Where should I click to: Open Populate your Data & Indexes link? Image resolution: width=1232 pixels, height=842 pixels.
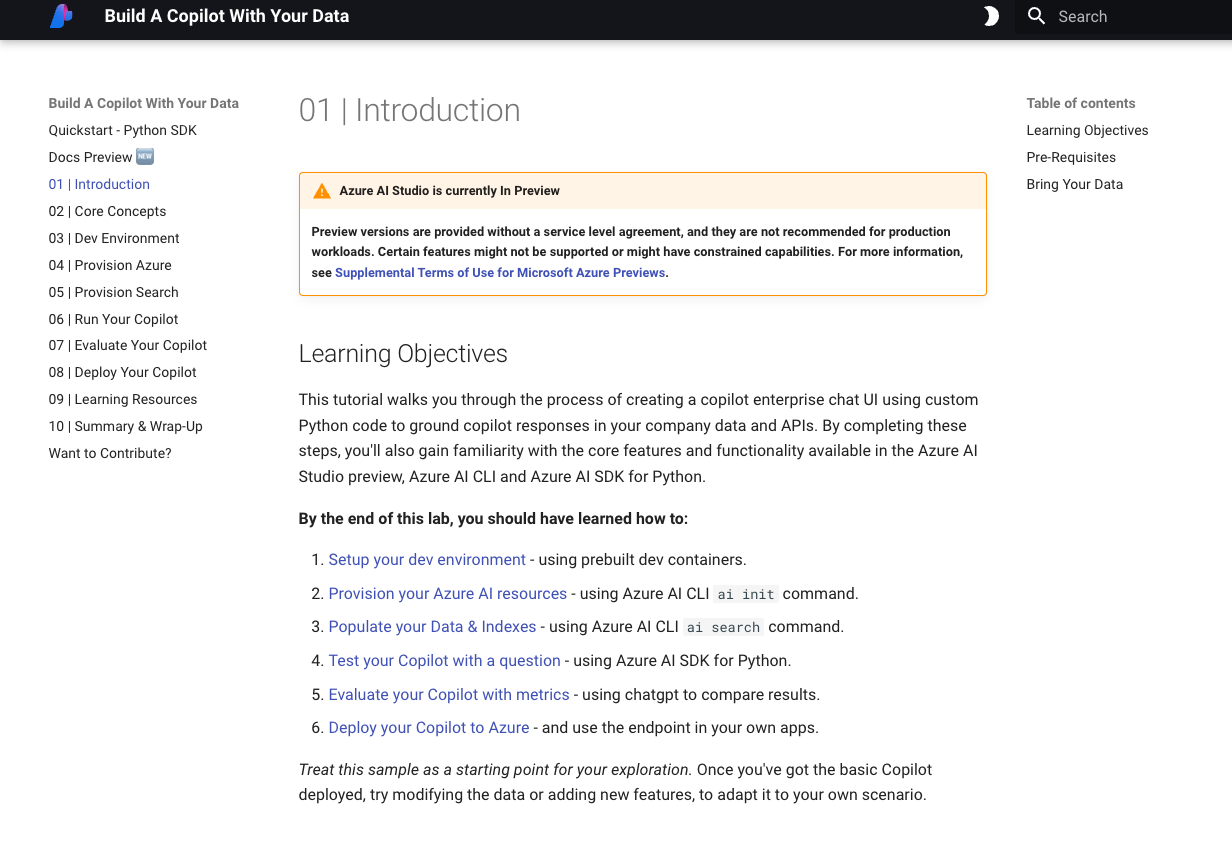433,627
